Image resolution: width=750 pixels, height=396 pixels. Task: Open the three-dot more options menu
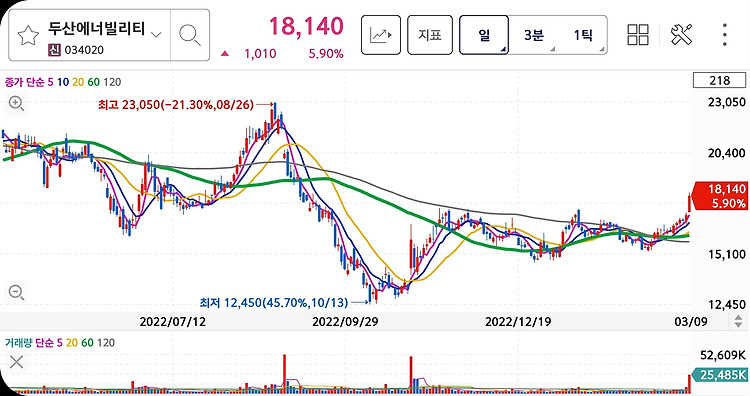point(725,35)
